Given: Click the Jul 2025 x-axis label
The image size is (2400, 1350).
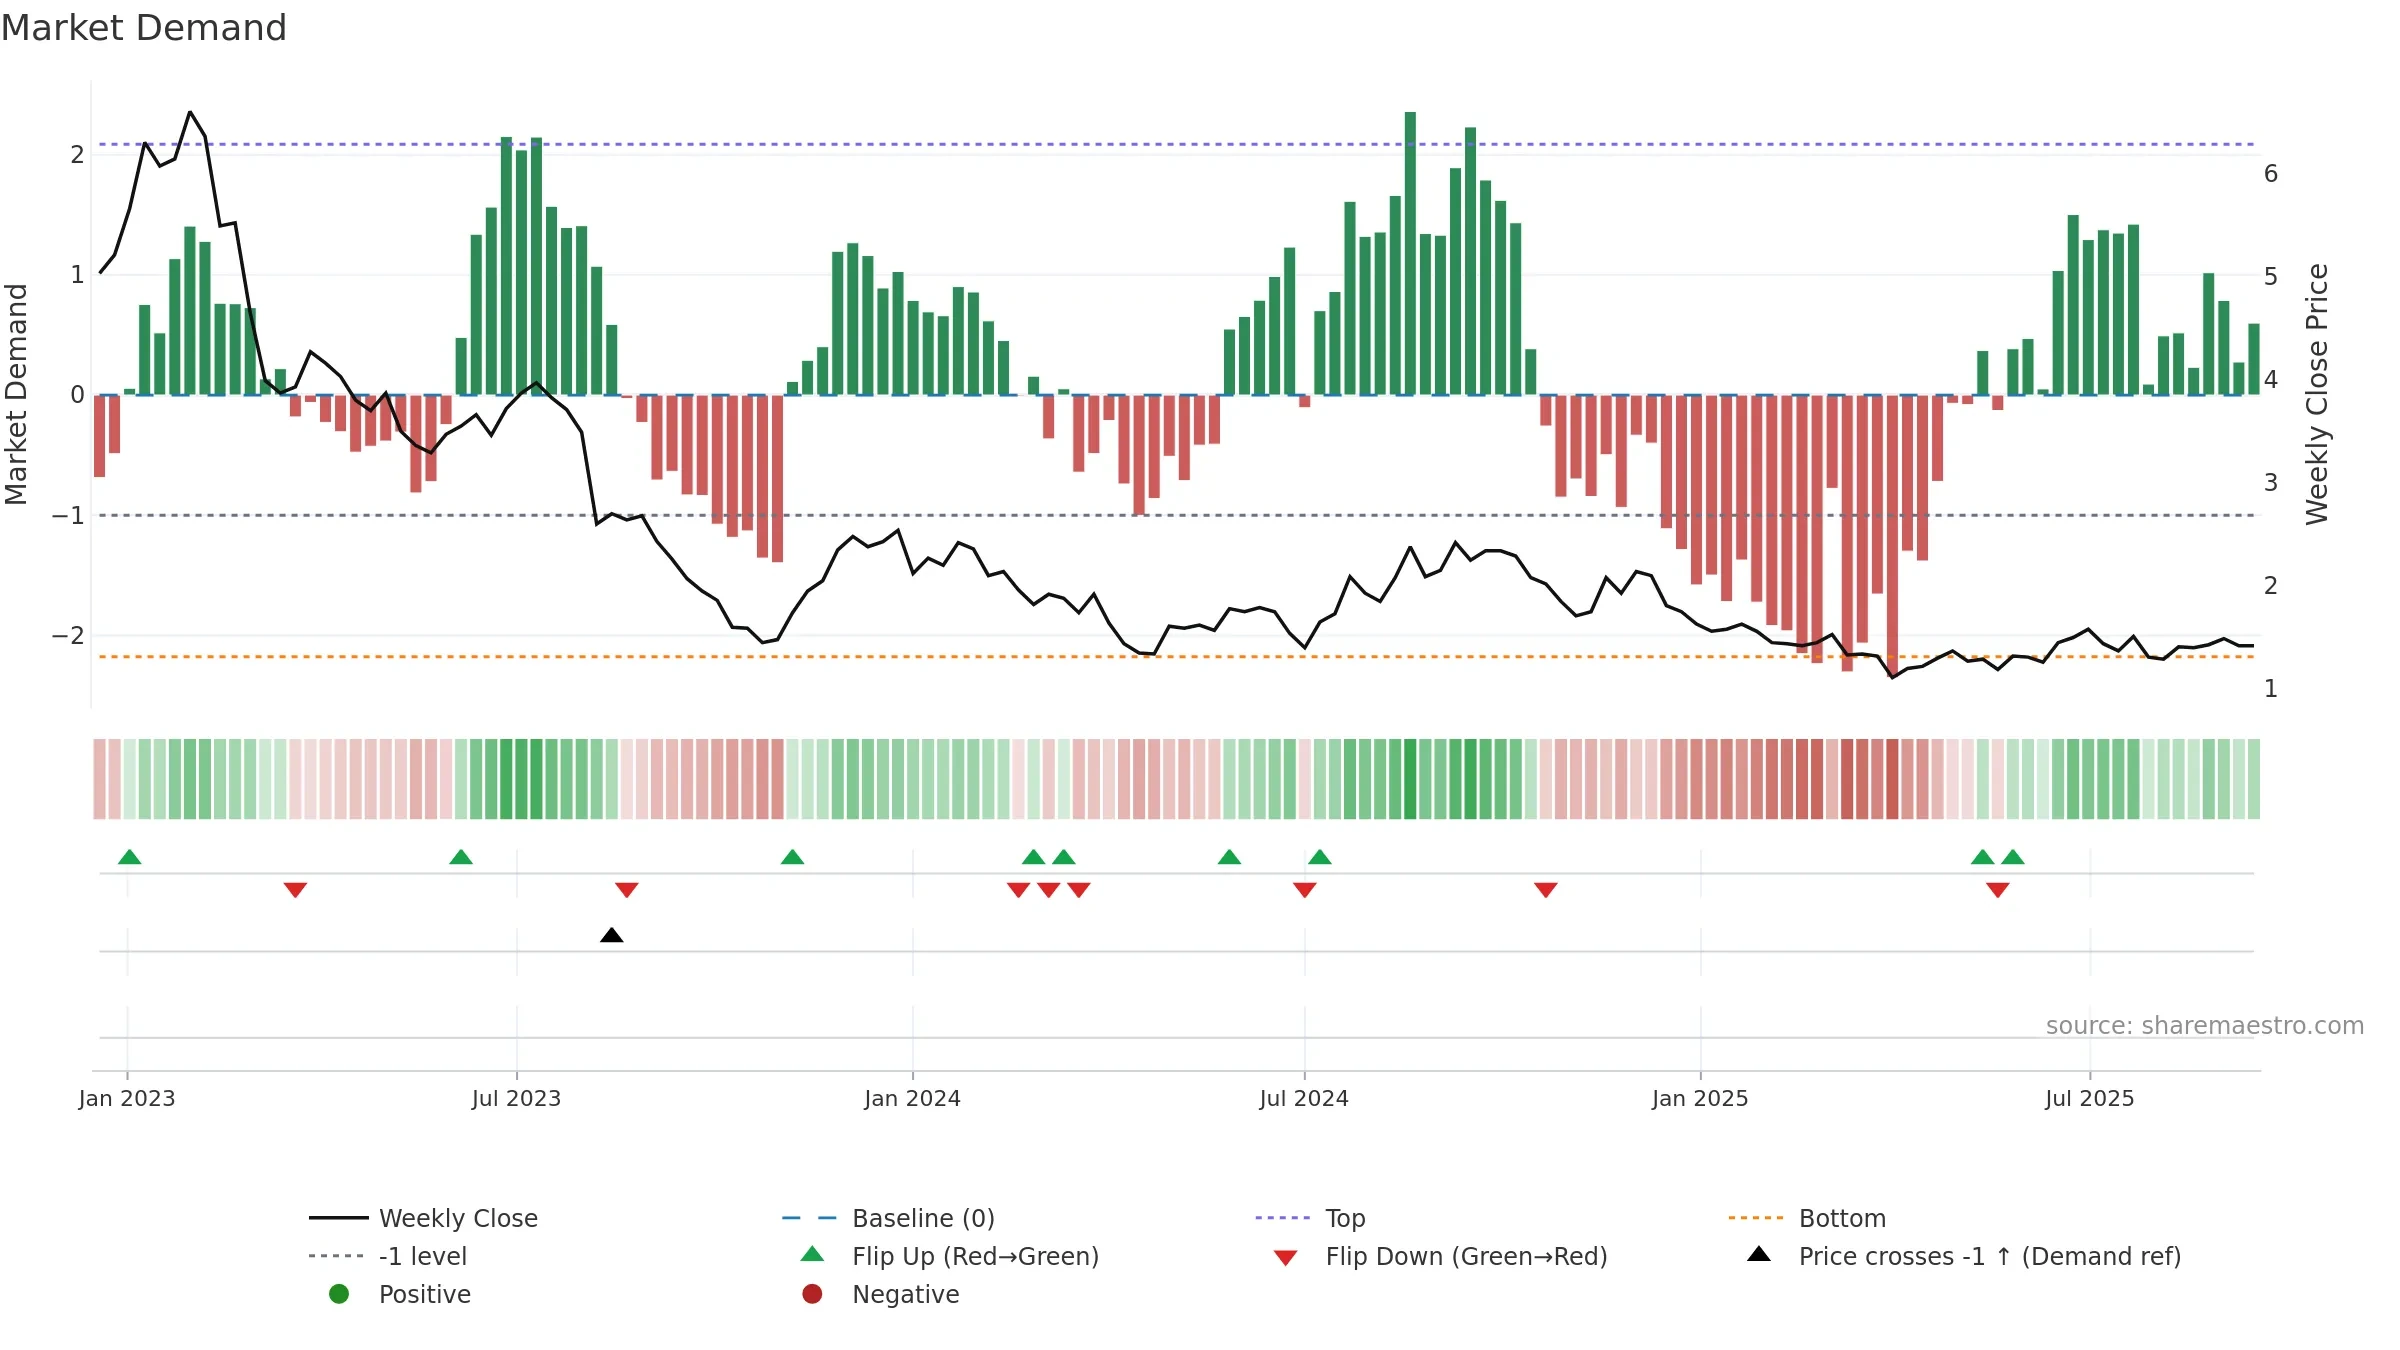Looking at the screenshot, I should (x=2090, y=1099).
